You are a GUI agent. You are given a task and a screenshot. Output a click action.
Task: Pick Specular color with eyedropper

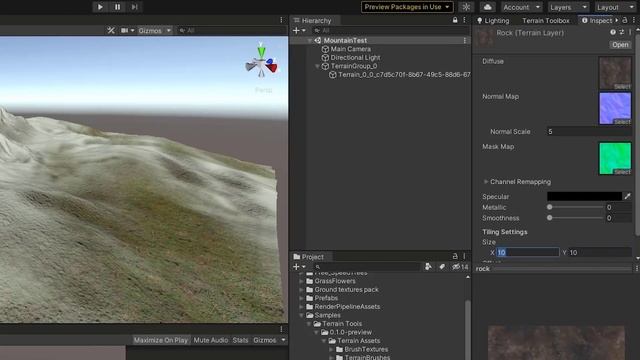coord(627,196)
